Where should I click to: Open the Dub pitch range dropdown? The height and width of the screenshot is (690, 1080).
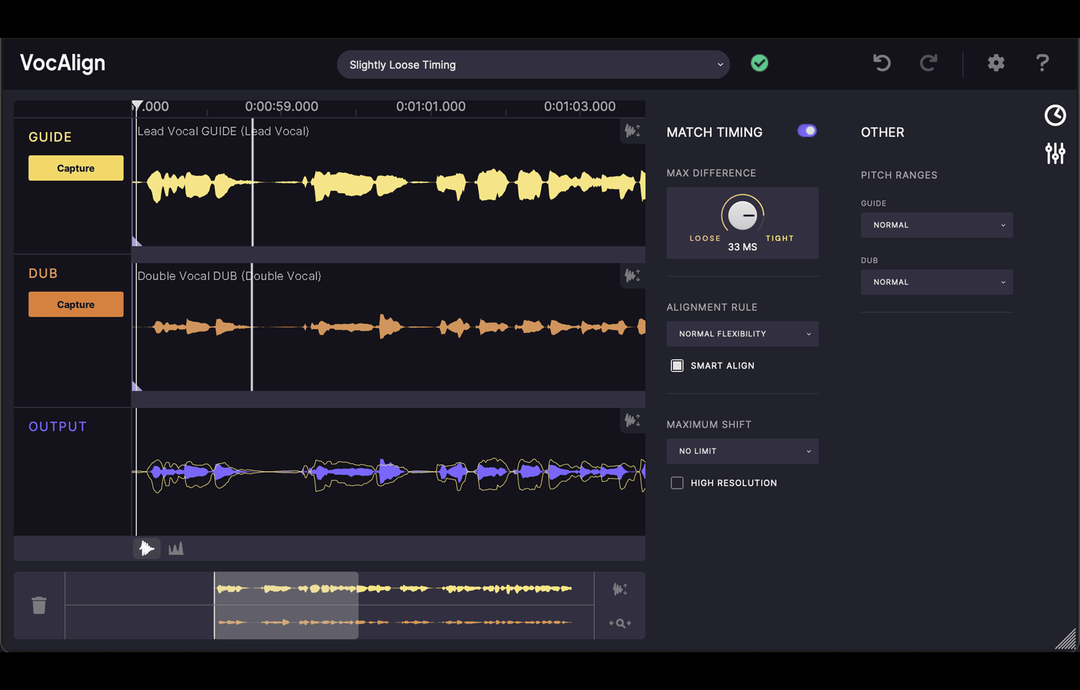coord(937,282)
